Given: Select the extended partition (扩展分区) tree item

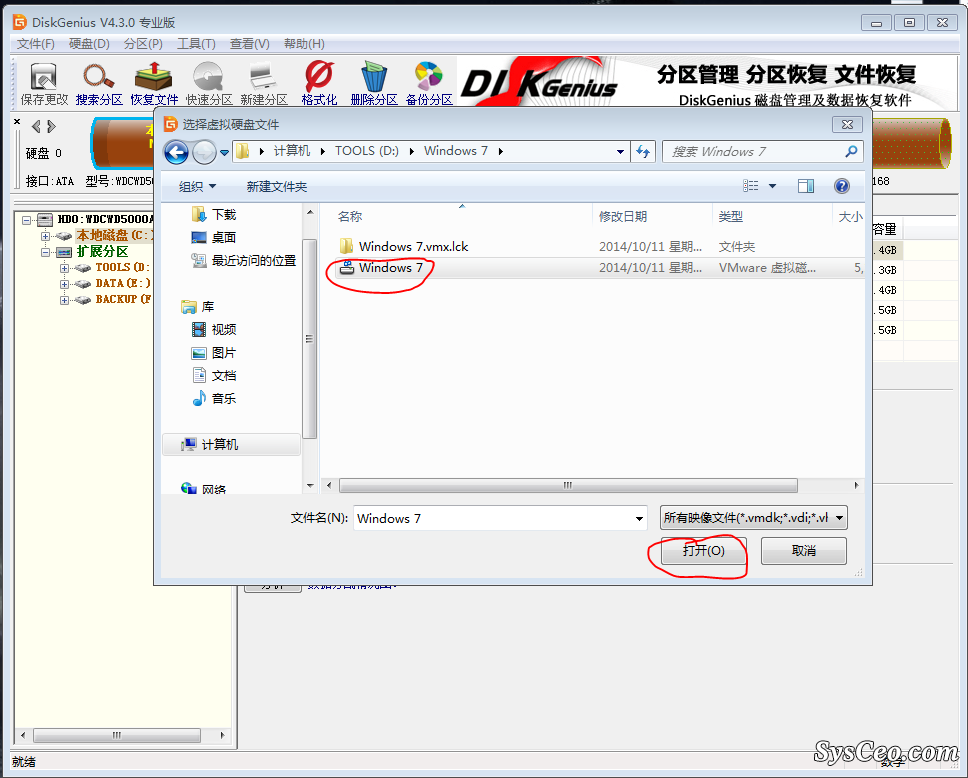Looking at the screenshot, I should pos(102,251).
